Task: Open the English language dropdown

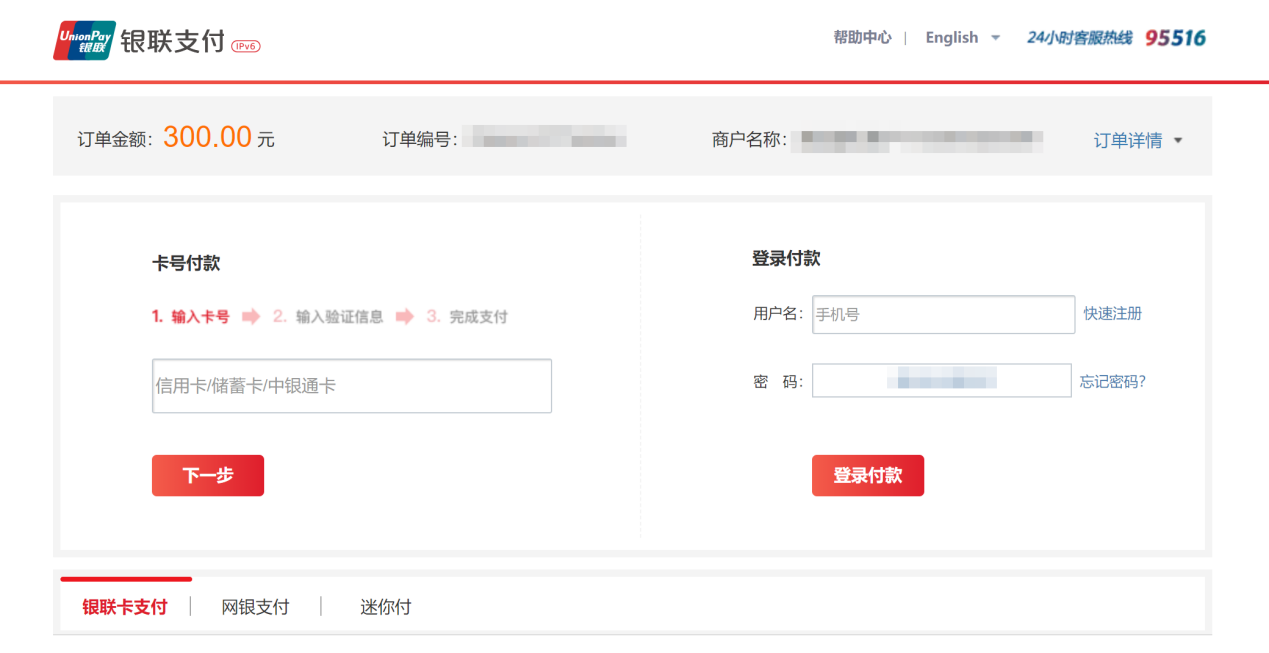Action: tap(962, 38)
